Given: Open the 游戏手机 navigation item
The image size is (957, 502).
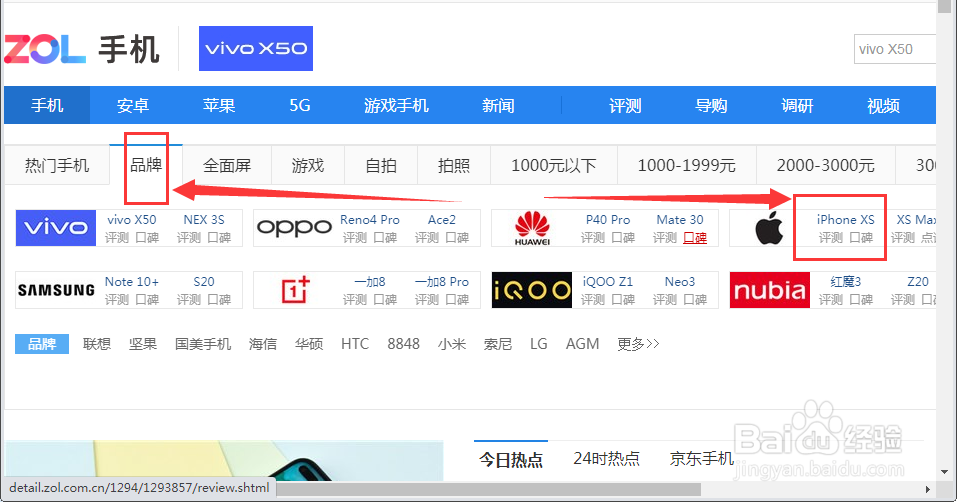Looking at the screenshot, I should [397, 106].
